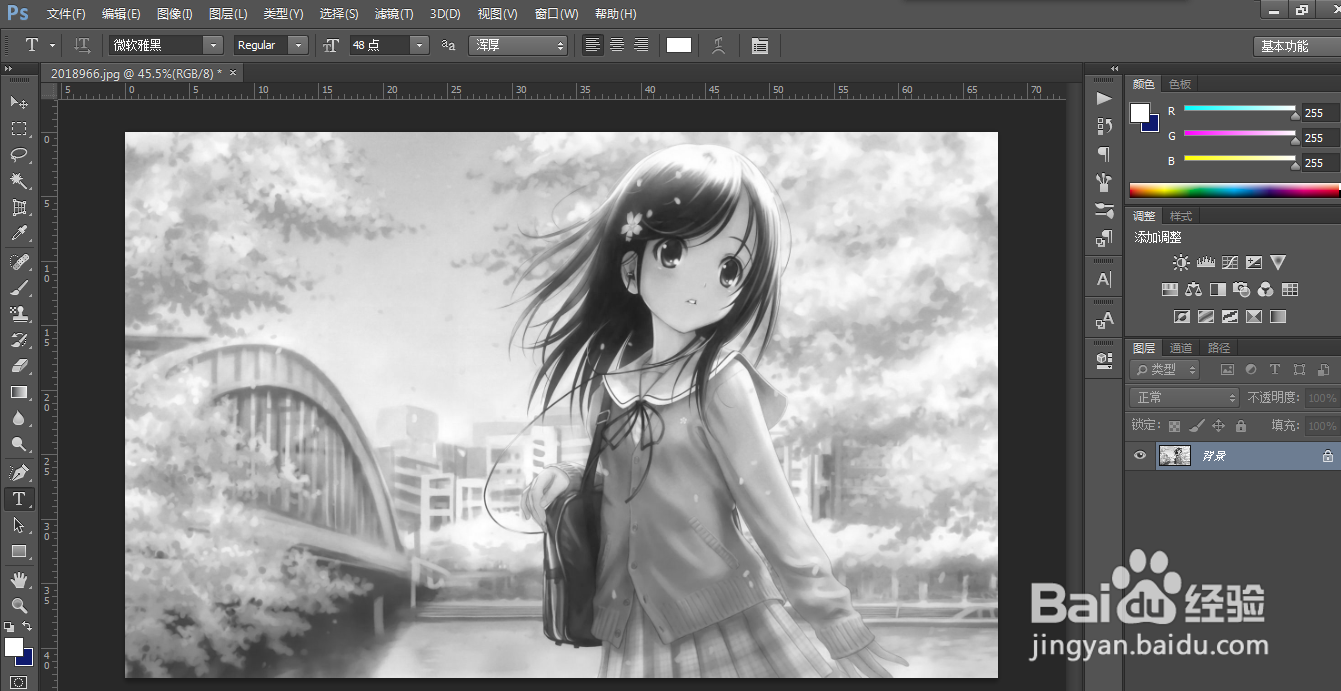Align text left
Screen dimensions: 1341x691
[593, 45]
